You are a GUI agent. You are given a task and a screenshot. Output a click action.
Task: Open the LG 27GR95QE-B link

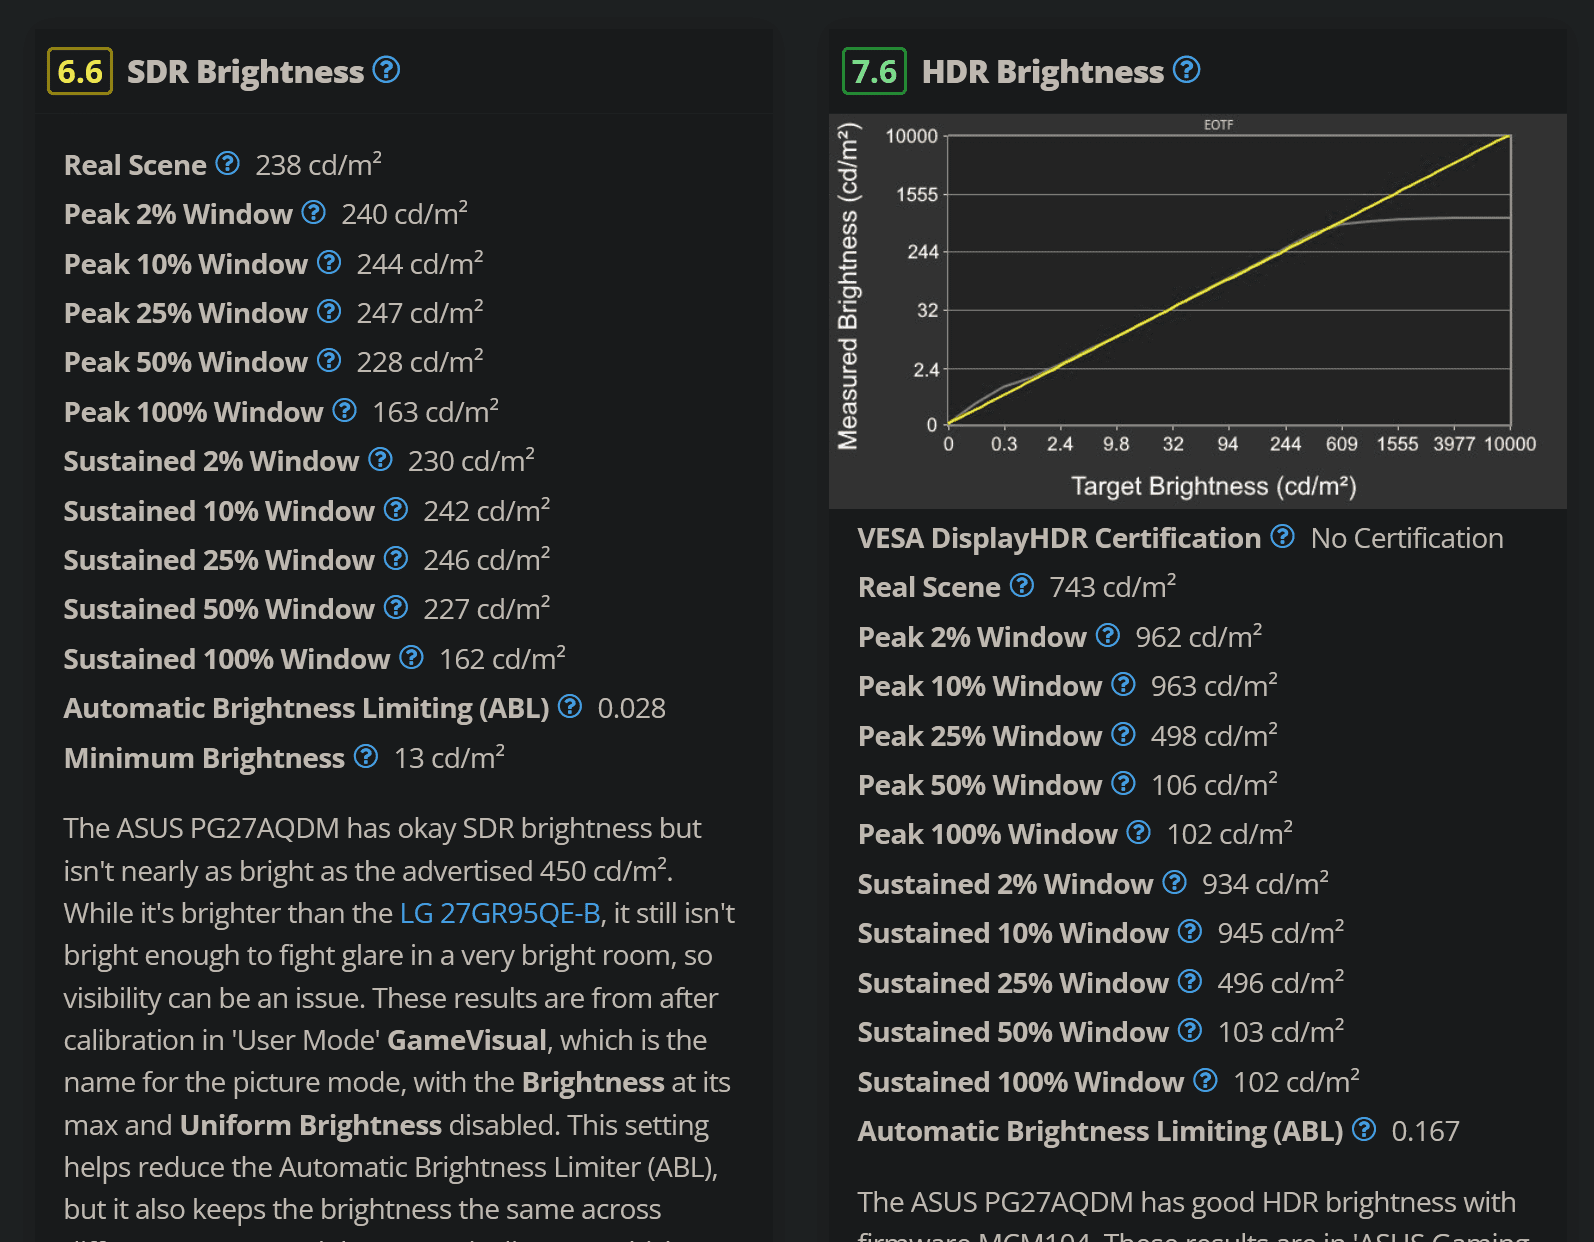click(x=500, y=913)
